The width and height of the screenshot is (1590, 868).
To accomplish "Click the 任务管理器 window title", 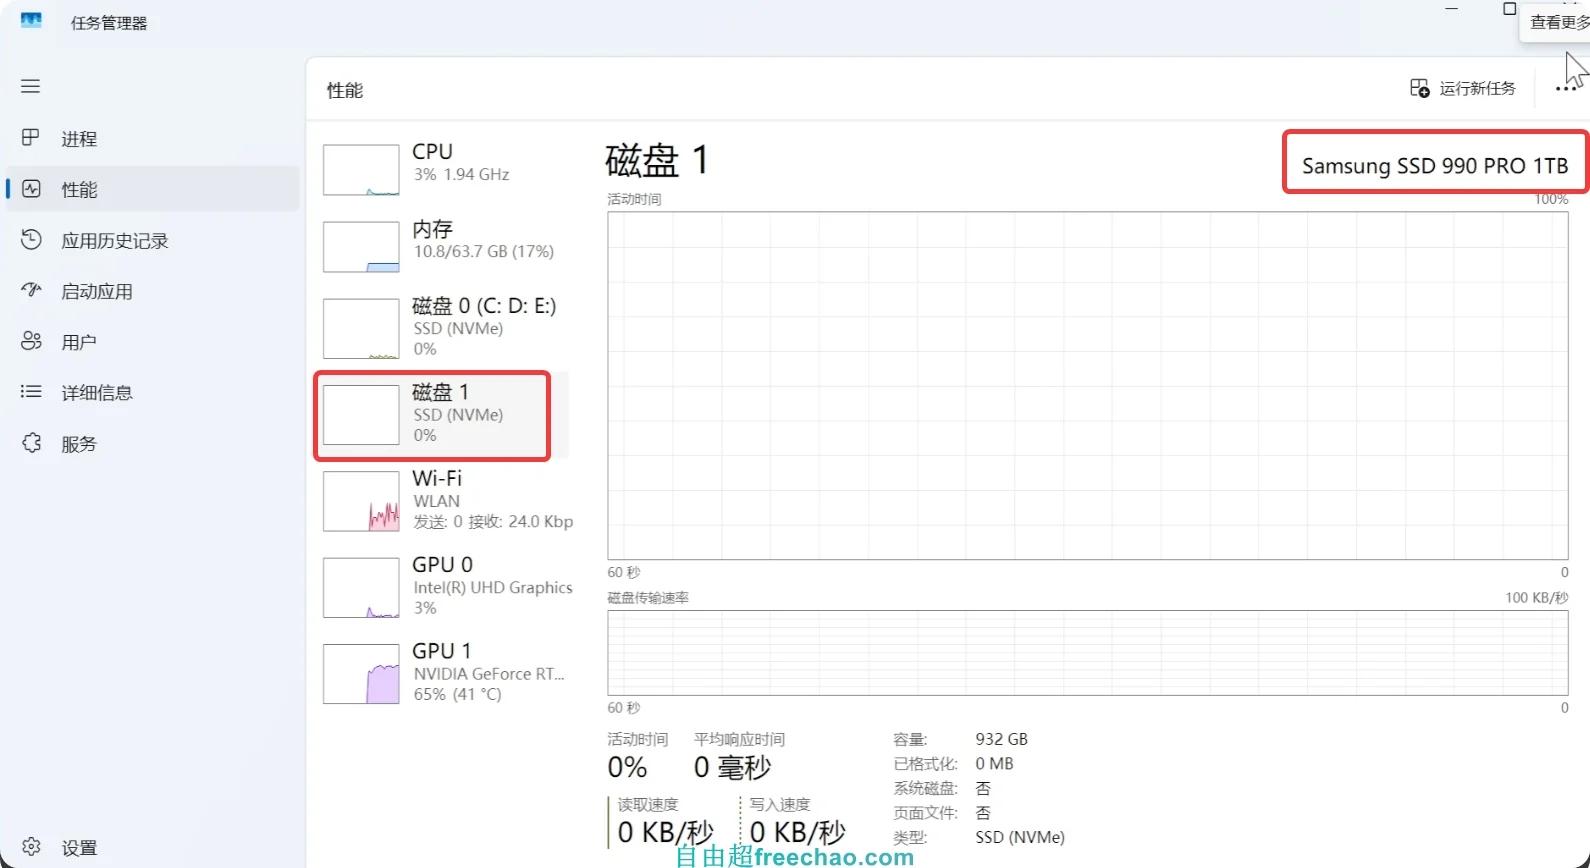I will pyautogui.click(x=109, y=23).
